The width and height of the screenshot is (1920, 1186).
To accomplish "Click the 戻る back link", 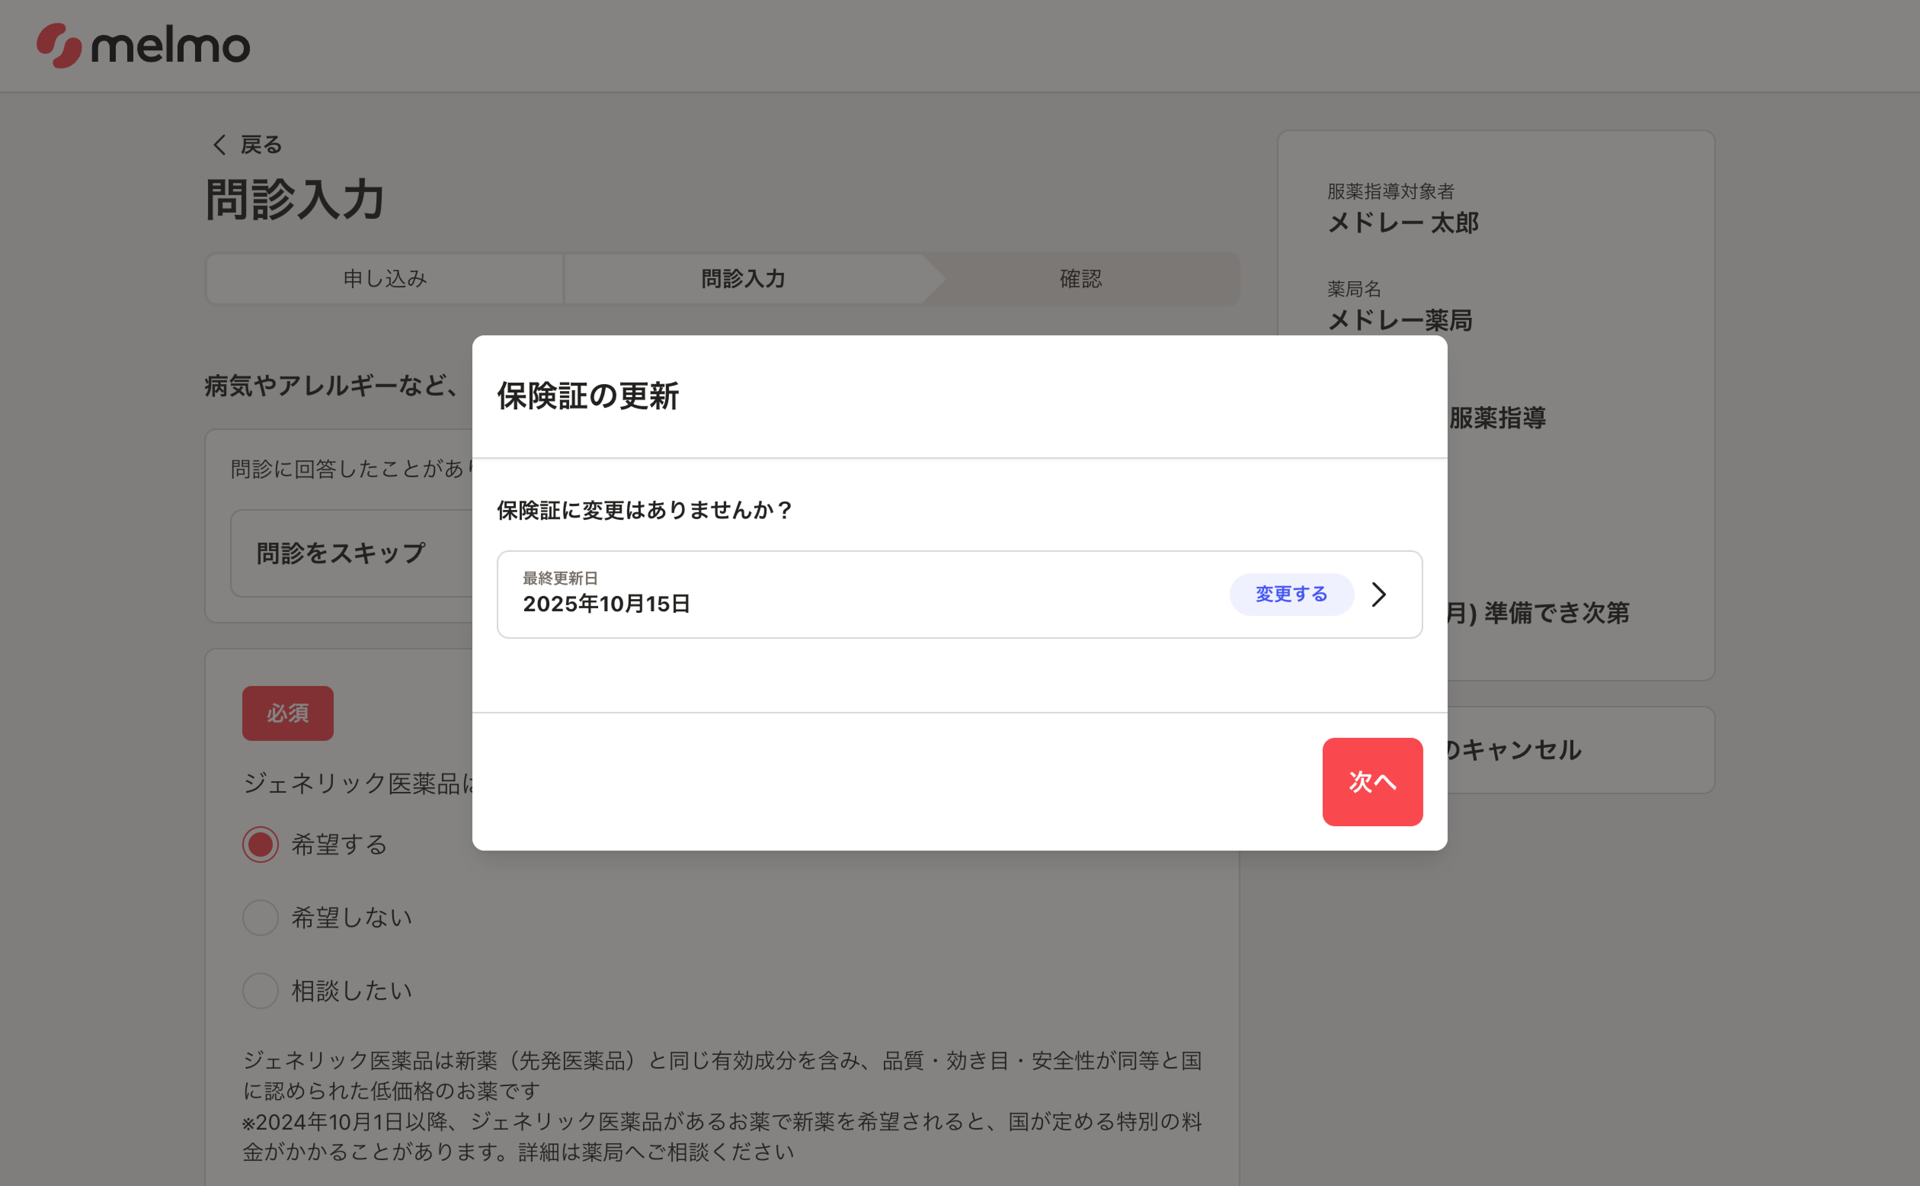I will [x=261, y=145].
